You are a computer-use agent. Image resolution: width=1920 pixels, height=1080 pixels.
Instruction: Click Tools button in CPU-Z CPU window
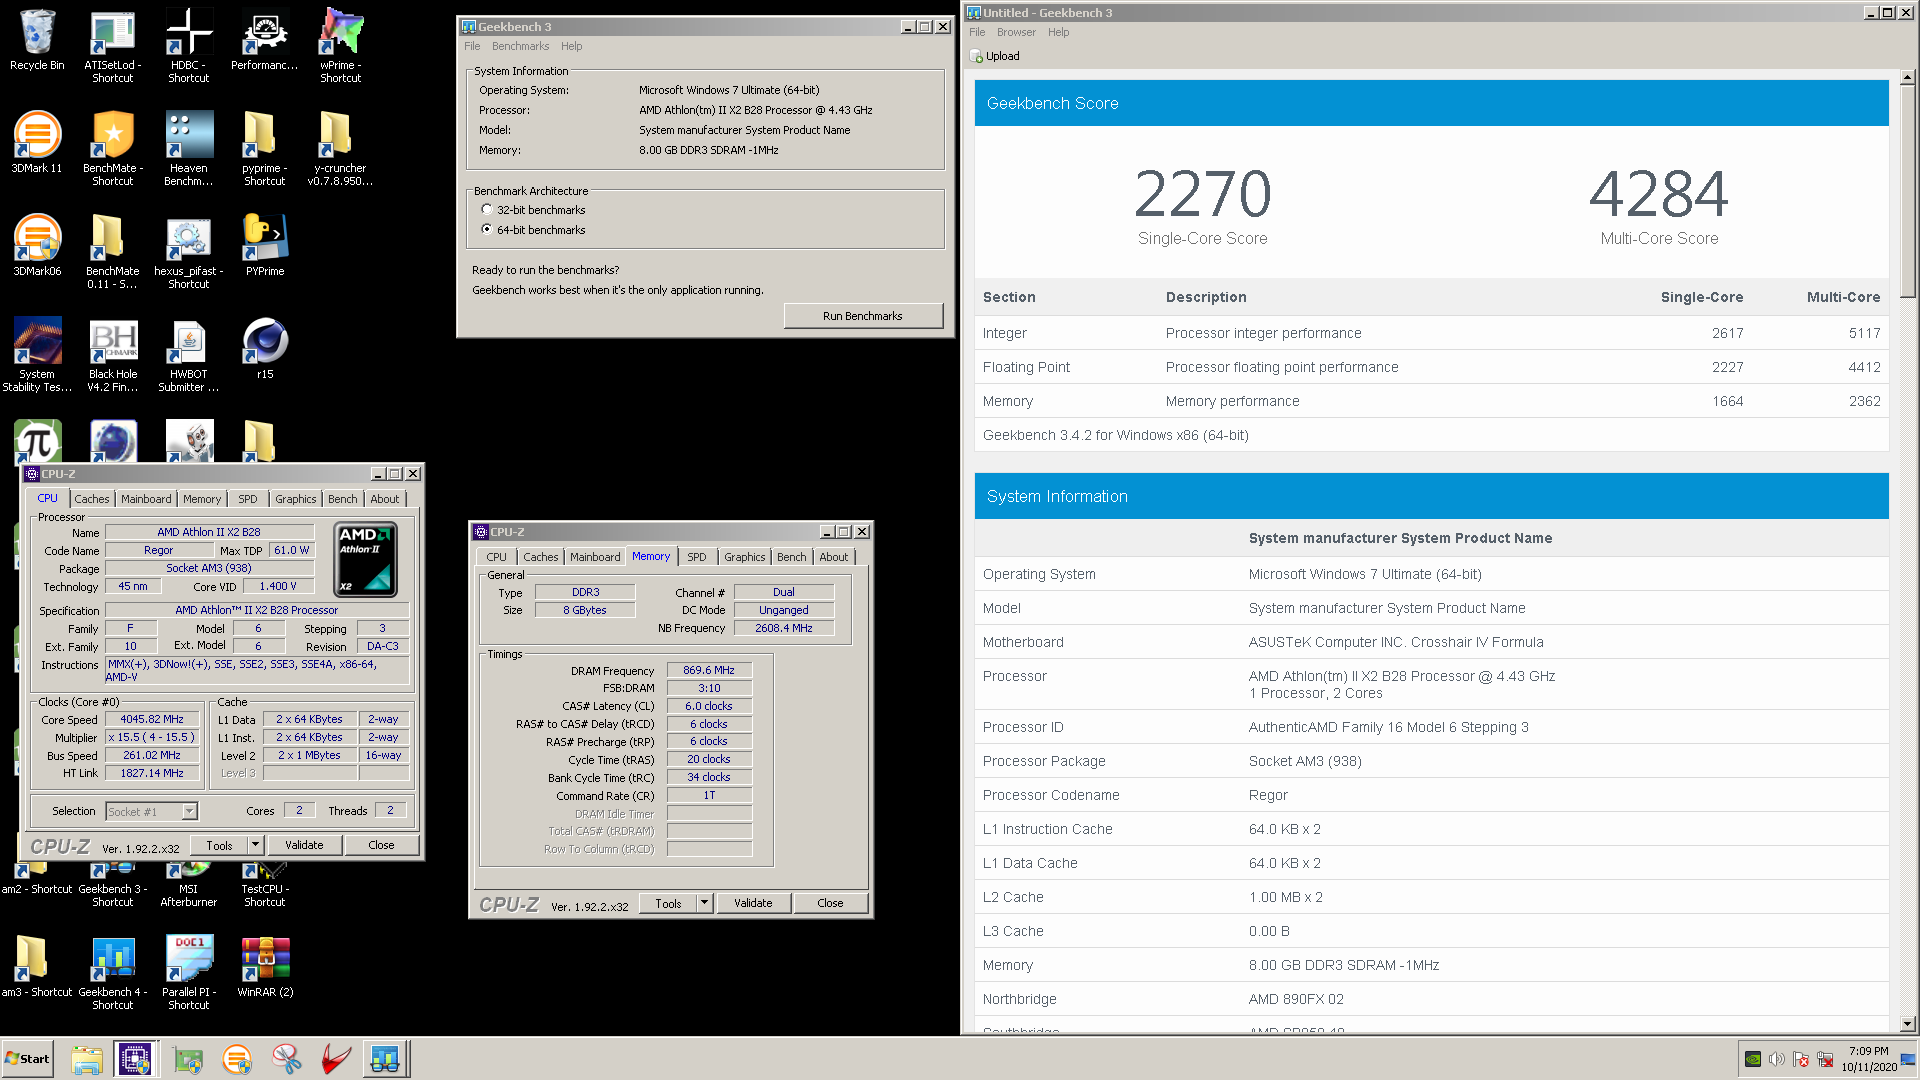(x=219, y=845)
